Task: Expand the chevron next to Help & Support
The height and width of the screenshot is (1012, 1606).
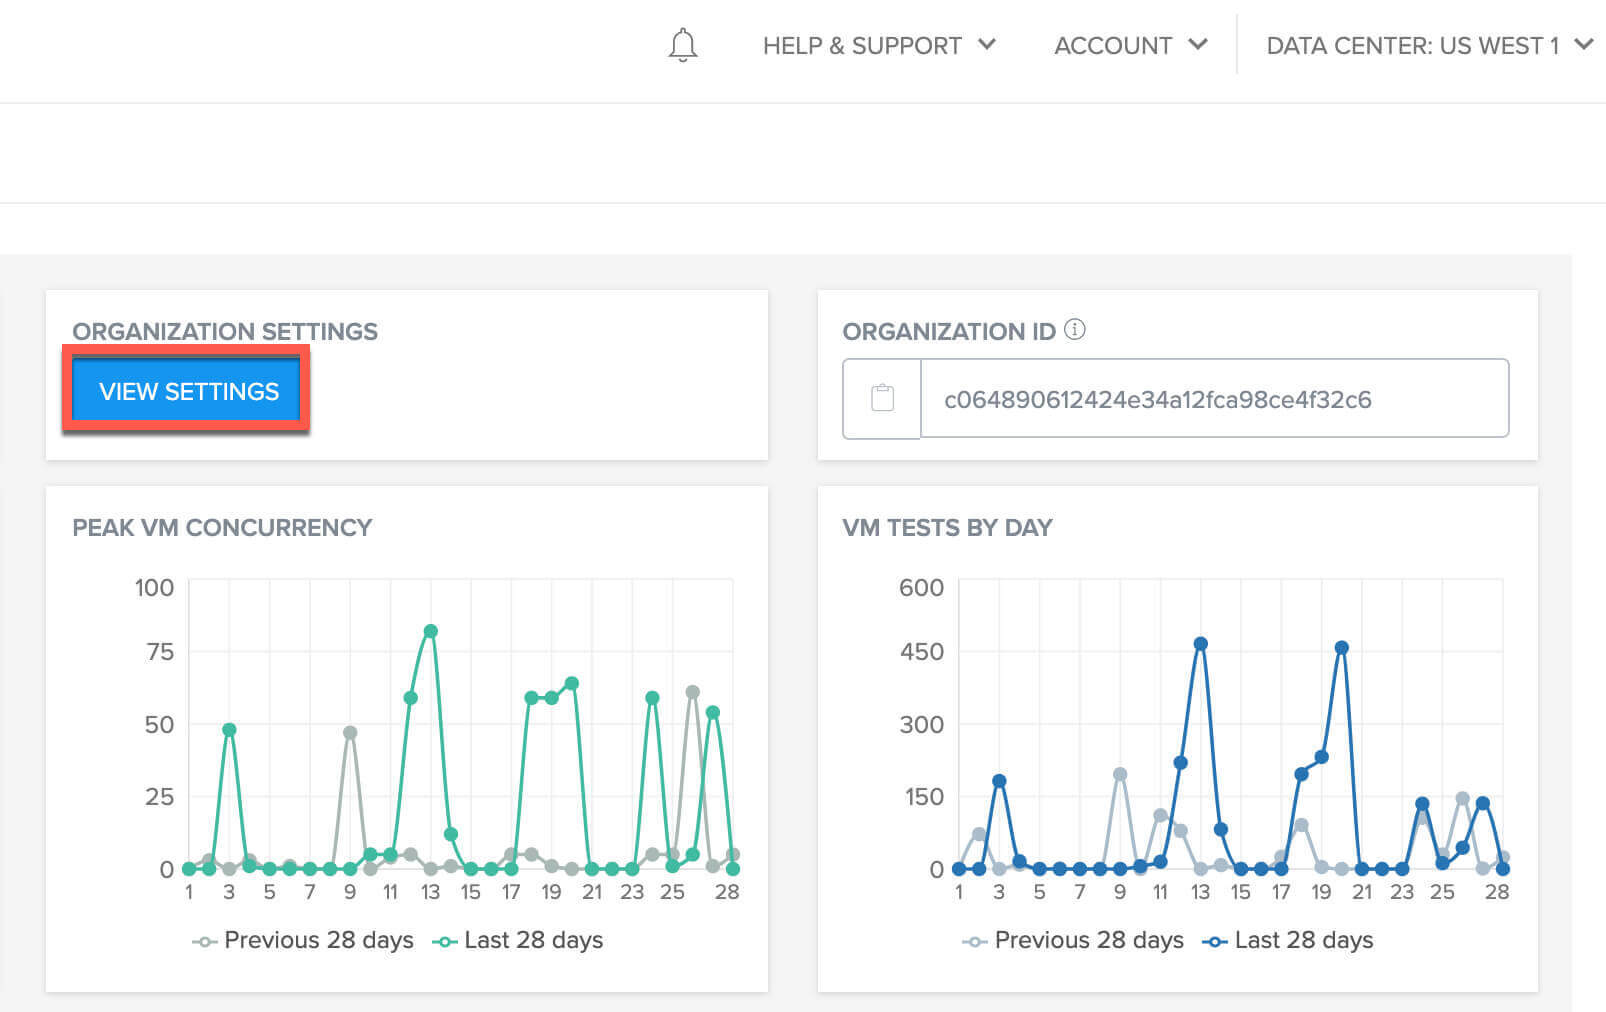Action: 987,45
